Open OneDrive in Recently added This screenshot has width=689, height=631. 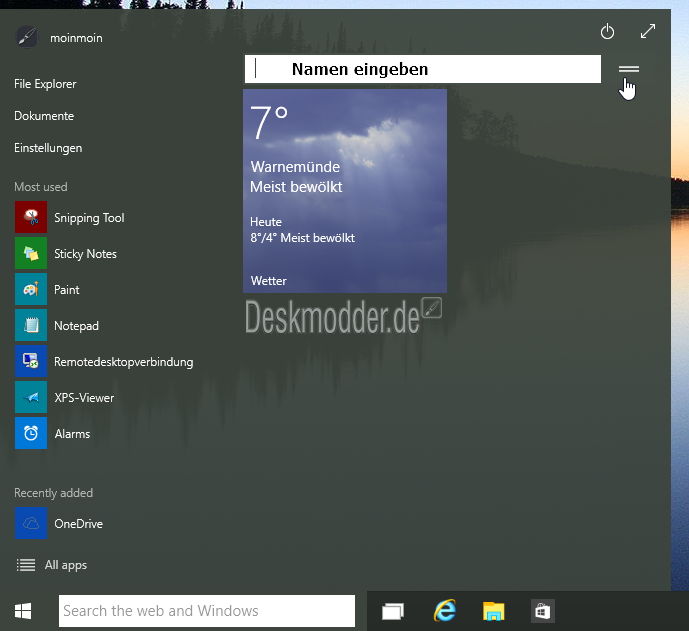click(x=59, y=523)
